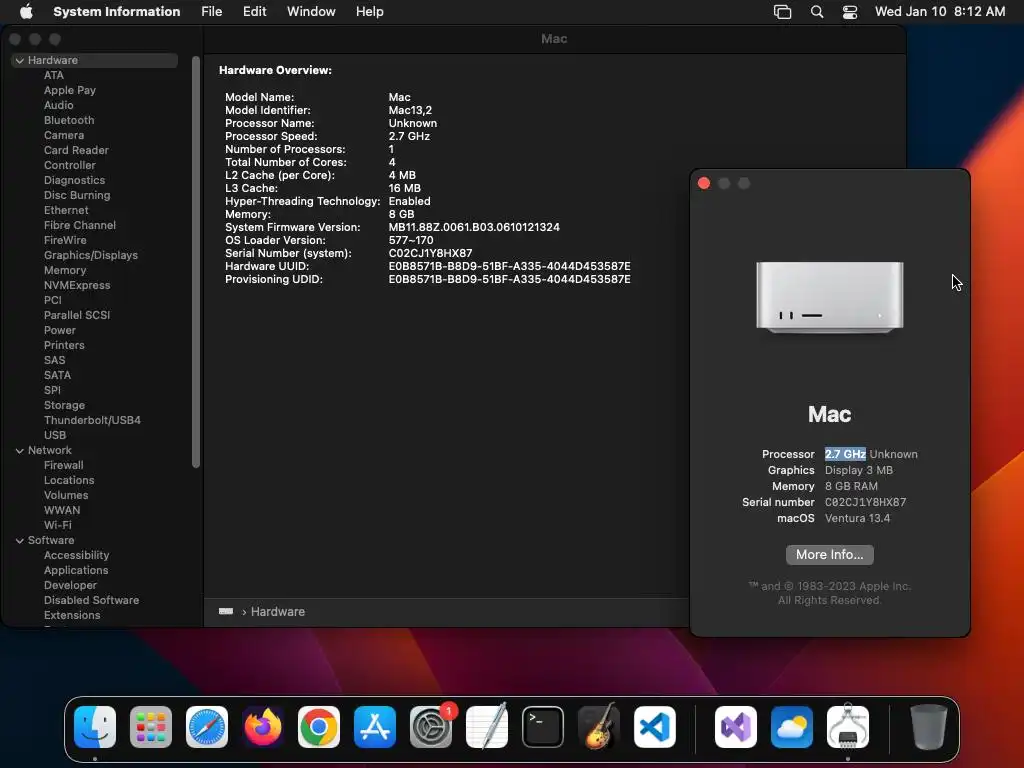Collapse the Hardware section in sidebar
Screen dimensions: 1024x768
click(x=20, y=61)
